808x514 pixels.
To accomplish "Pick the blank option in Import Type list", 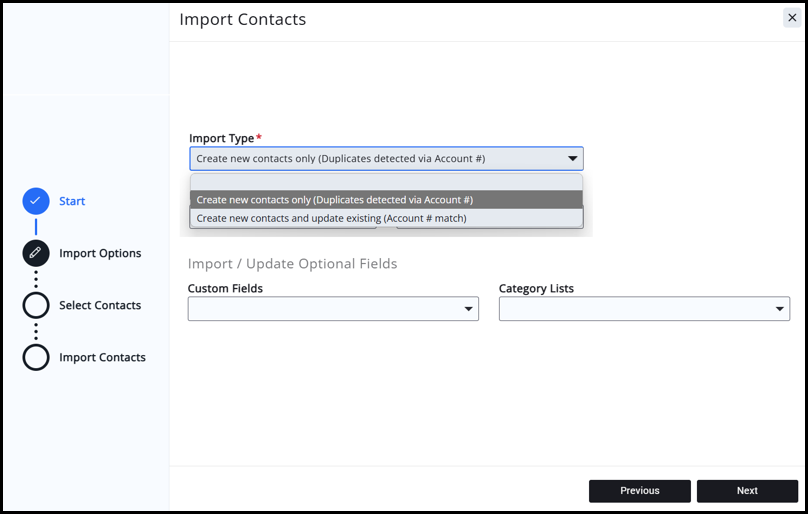I will (x=386, y=183).
